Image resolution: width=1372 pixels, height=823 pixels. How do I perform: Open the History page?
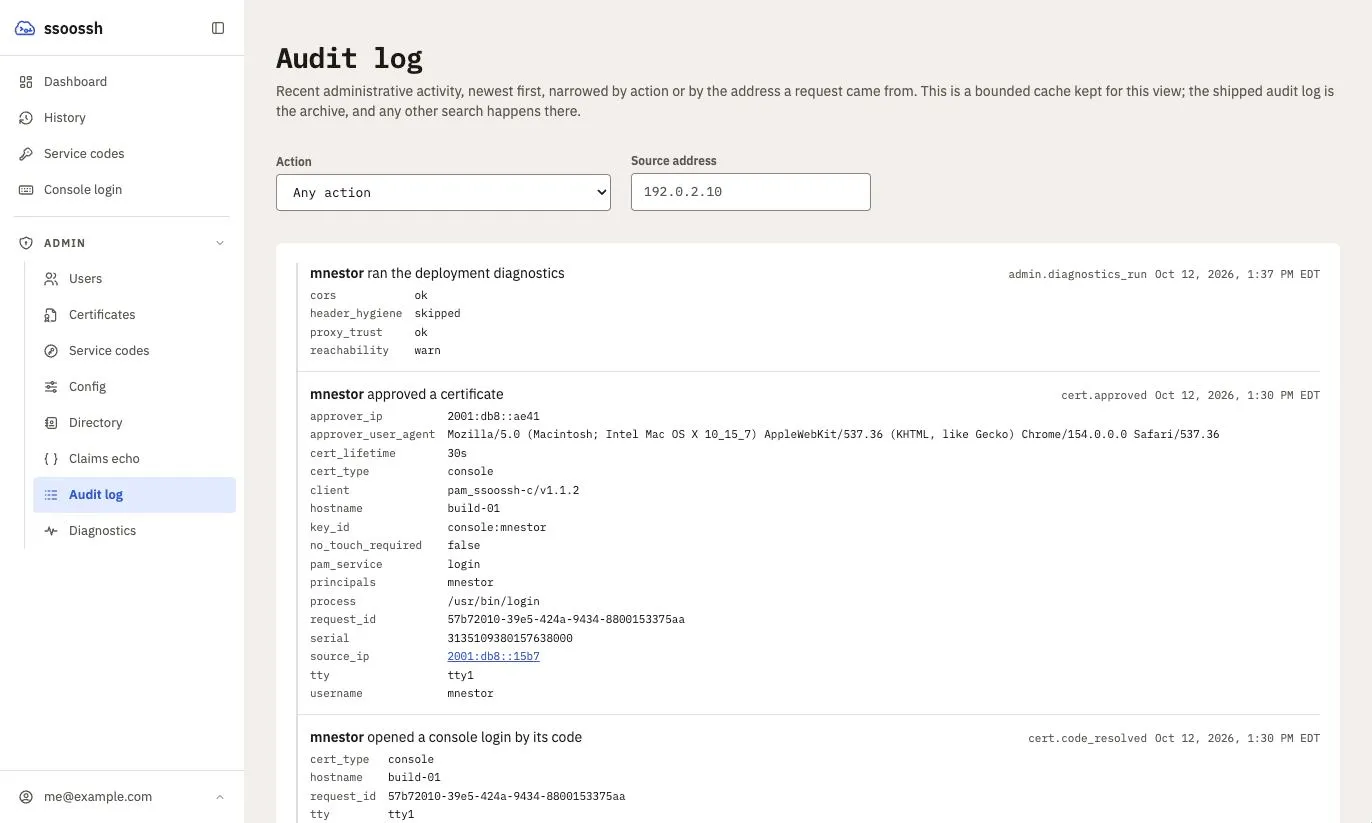122,118
